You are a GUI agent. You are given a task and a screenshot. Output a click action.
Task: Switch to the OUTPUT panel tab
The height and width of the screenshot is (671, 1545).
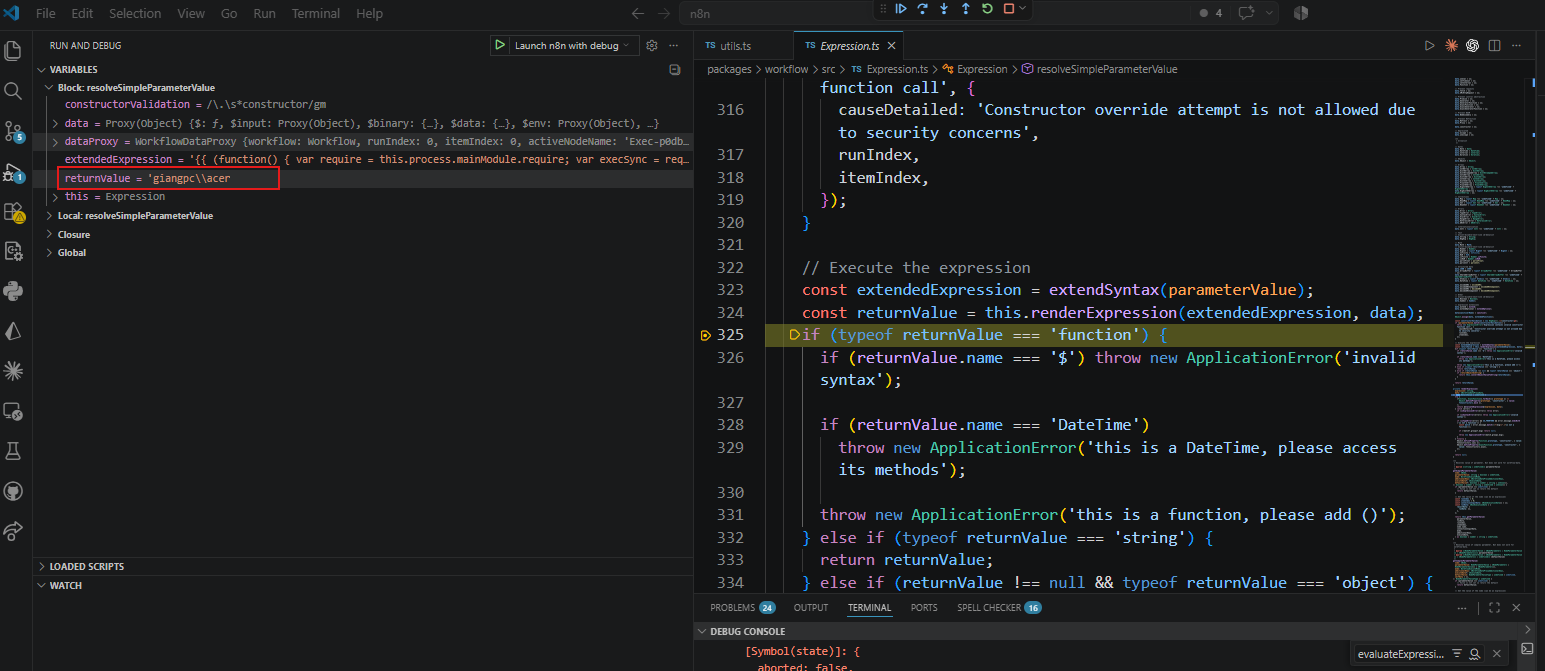[x=811, y=607]
